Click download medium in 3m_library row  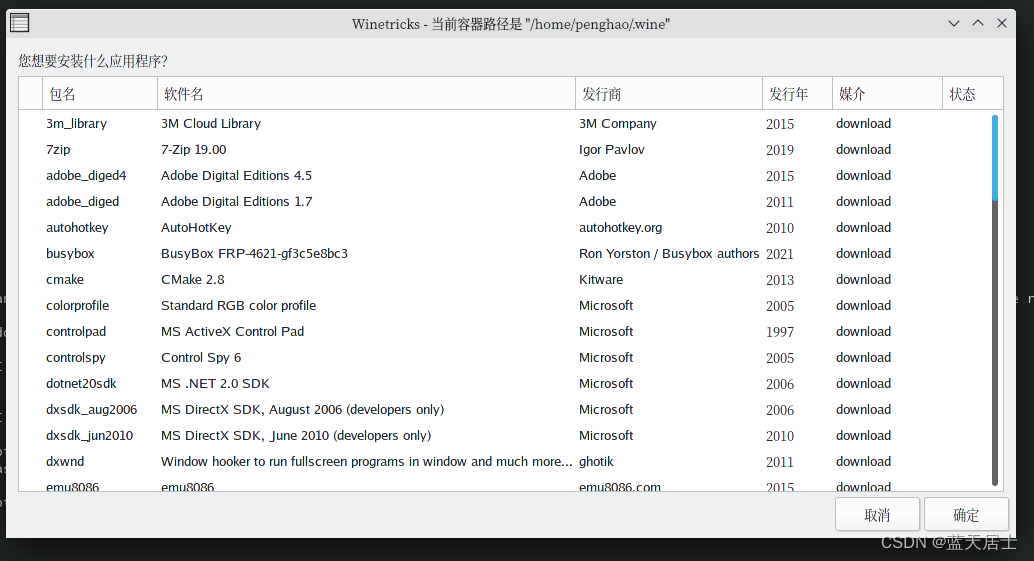point(863,123)
